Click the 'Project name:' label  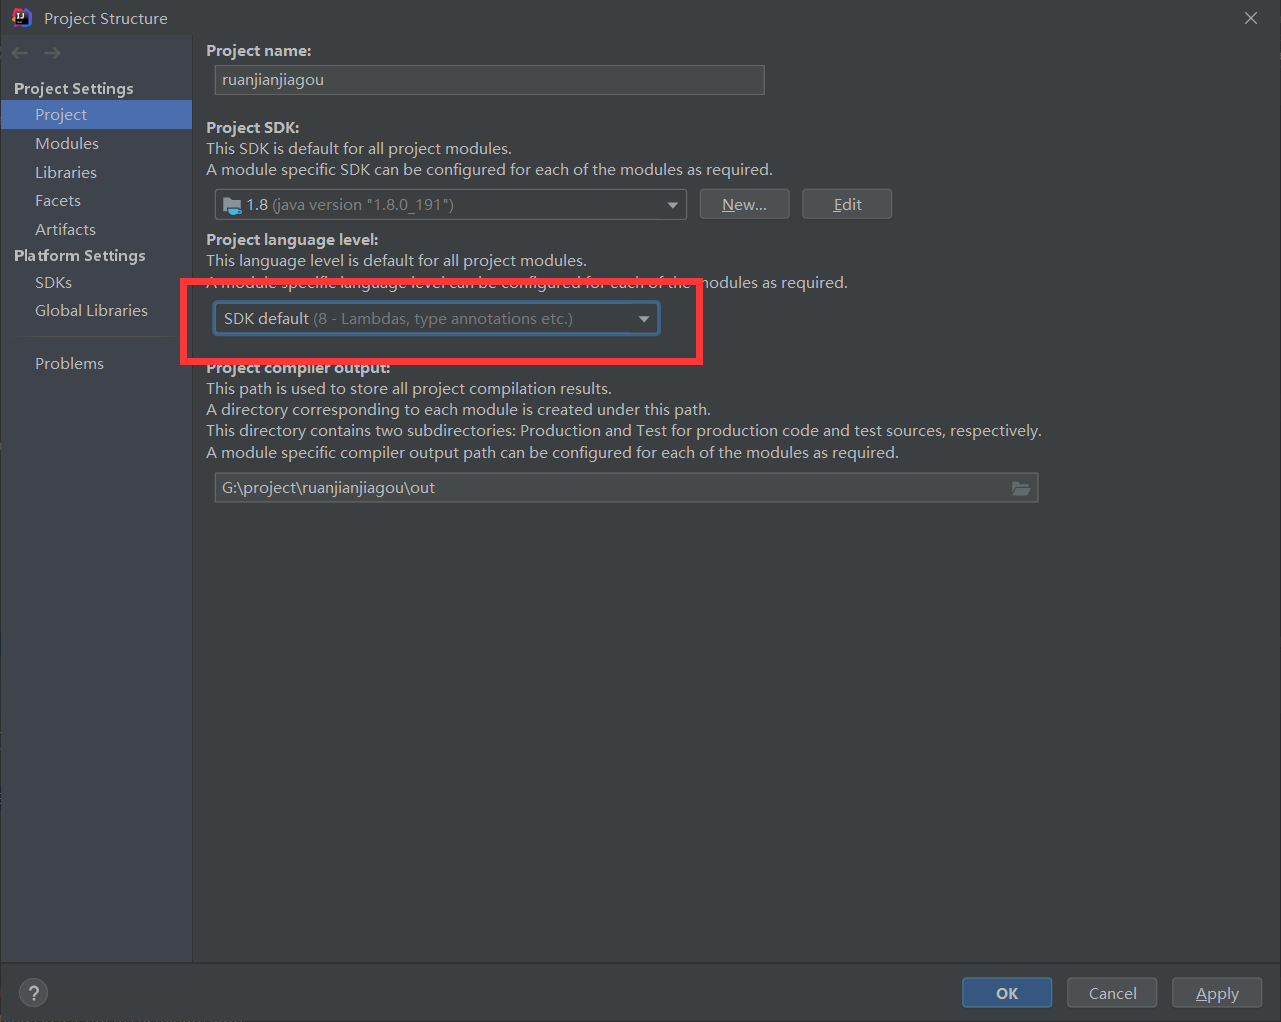click(x=259, y=51)
